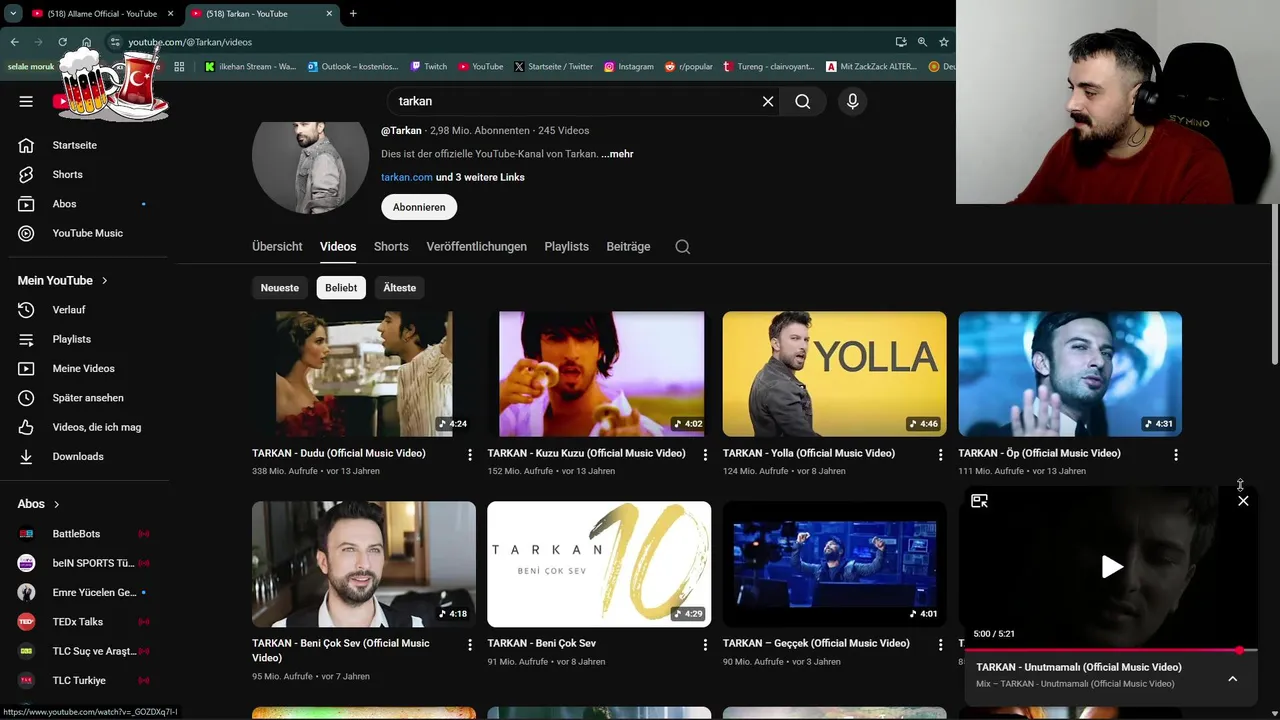Viewport: 1280px width, 720px height.
Task: Open the YOLLA video thumbnail
Action: point(834,374)
